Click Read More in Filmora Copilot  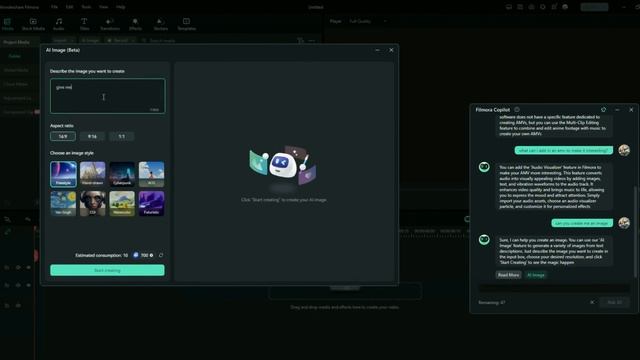click(x=509, y=275)
